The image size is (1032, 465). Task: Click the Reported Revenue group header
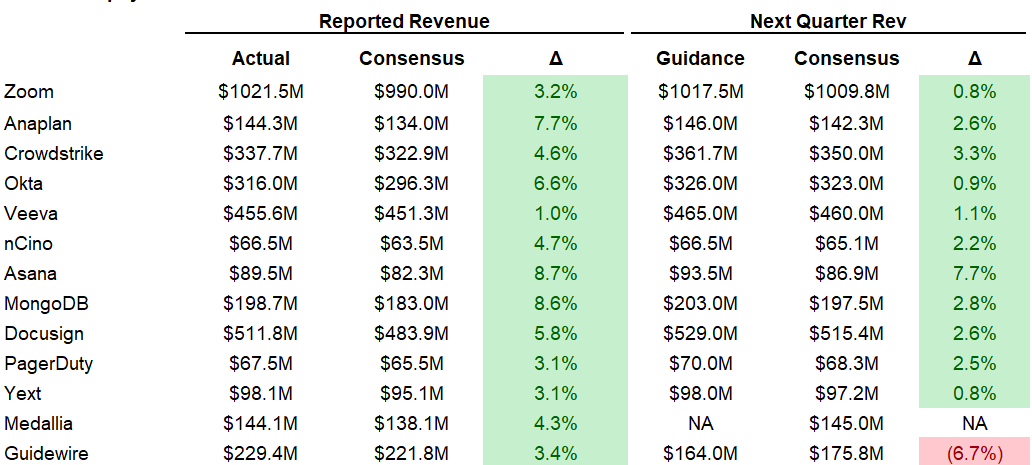click(x=404, y=21)
